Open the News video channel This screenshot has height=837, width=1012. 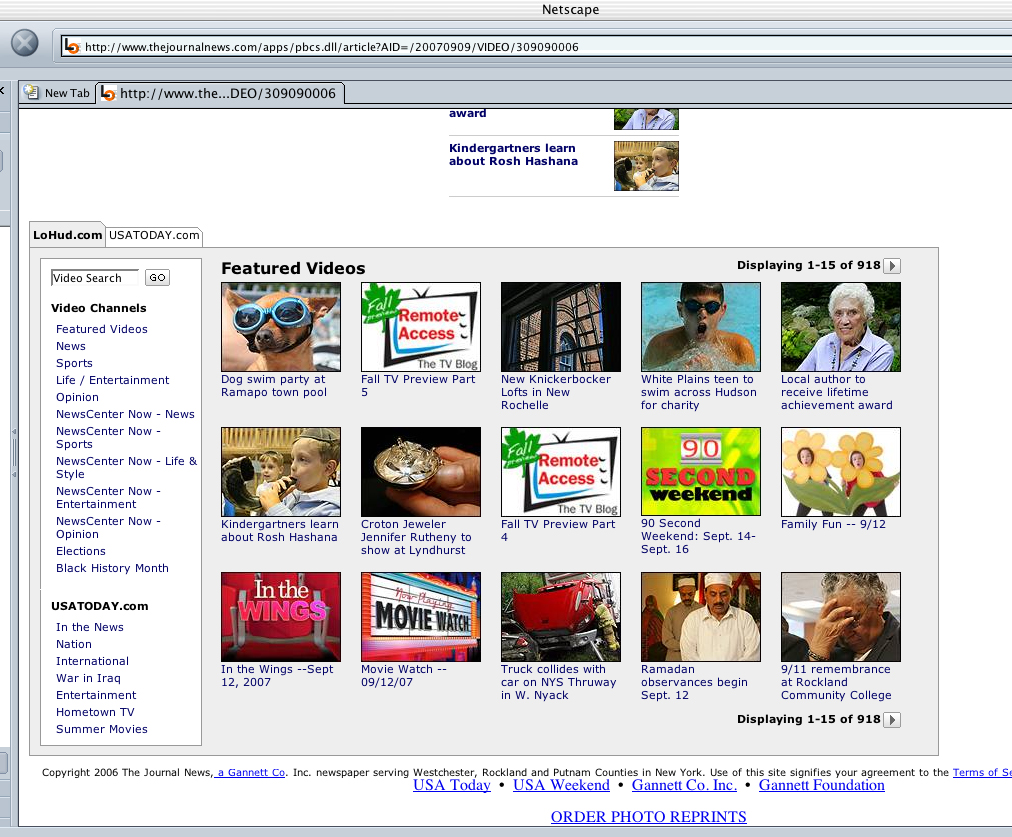pyautogui.click(x=71, y=346)
